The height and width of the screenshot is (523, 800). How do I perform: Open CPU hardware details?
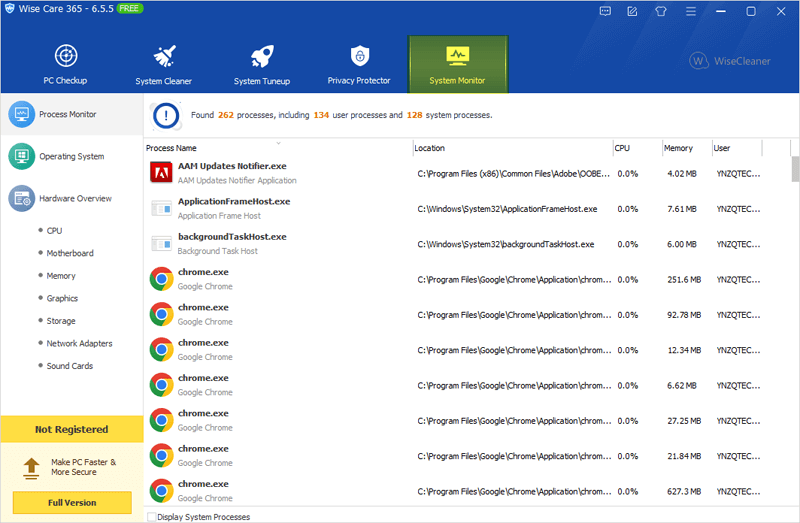point(54,231)
